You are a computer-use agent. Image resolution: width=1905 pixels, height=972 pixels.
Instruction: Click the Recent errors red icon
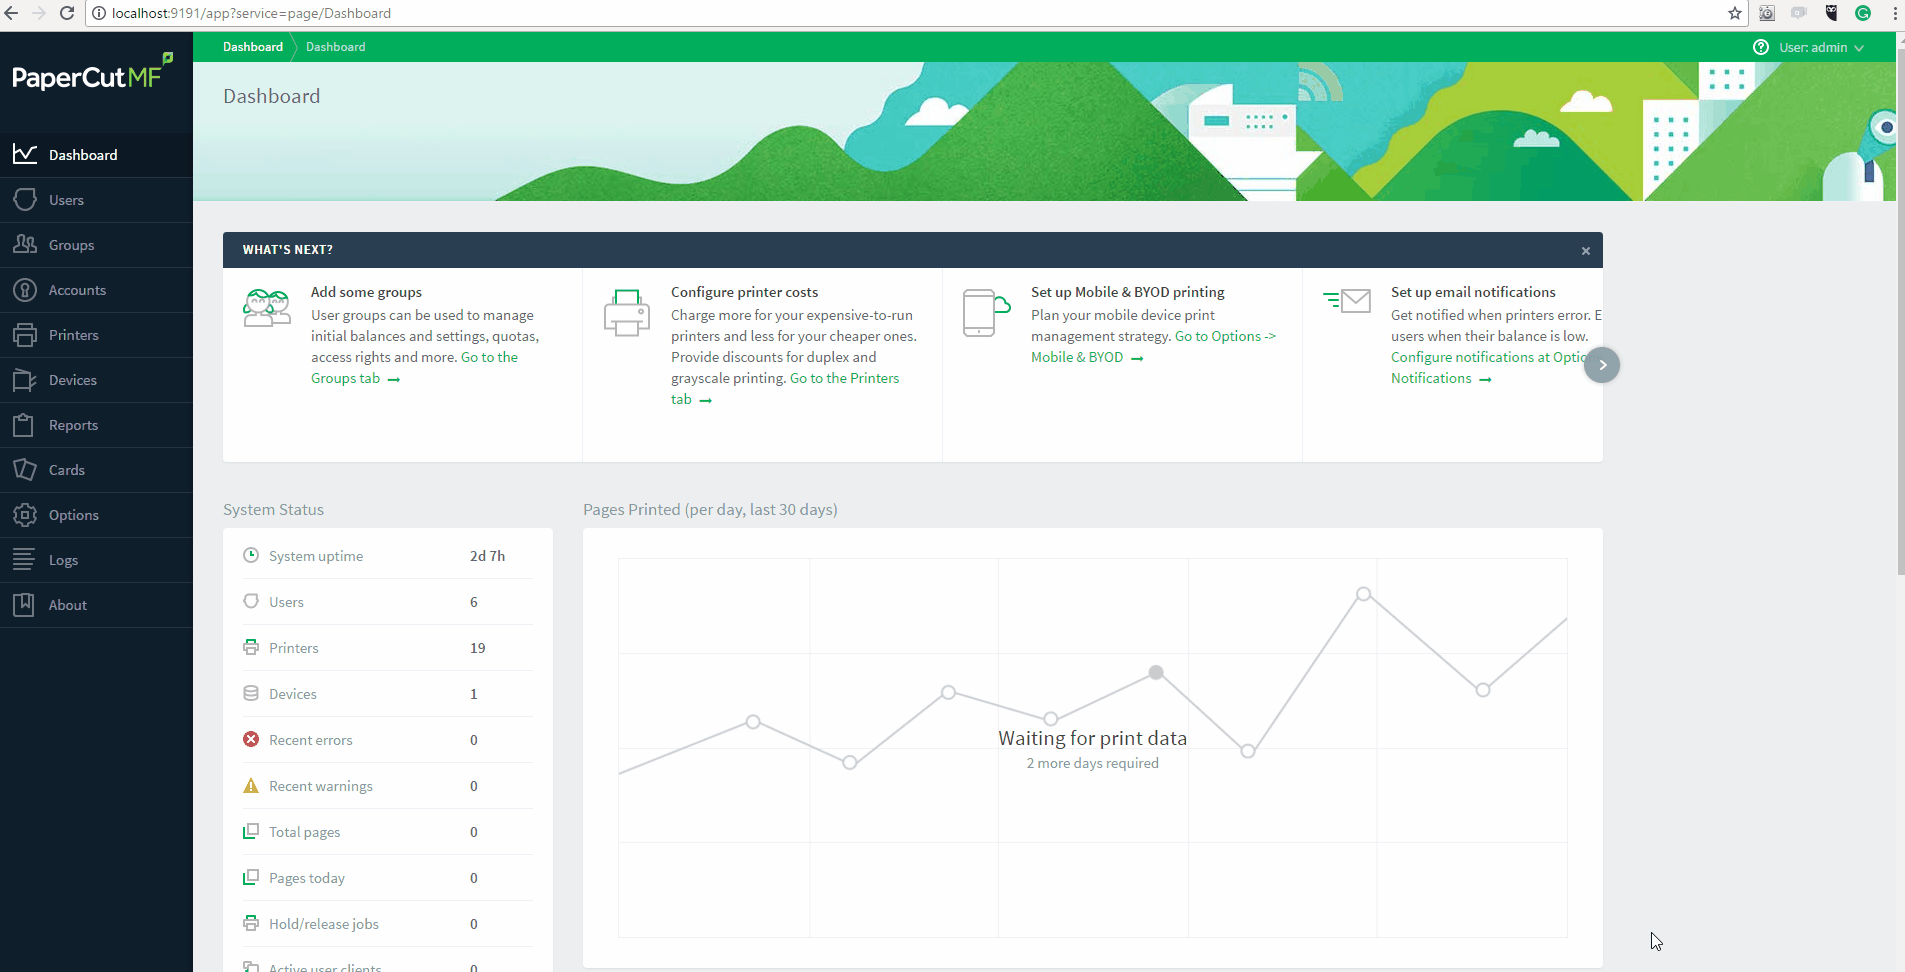(251, 739)
